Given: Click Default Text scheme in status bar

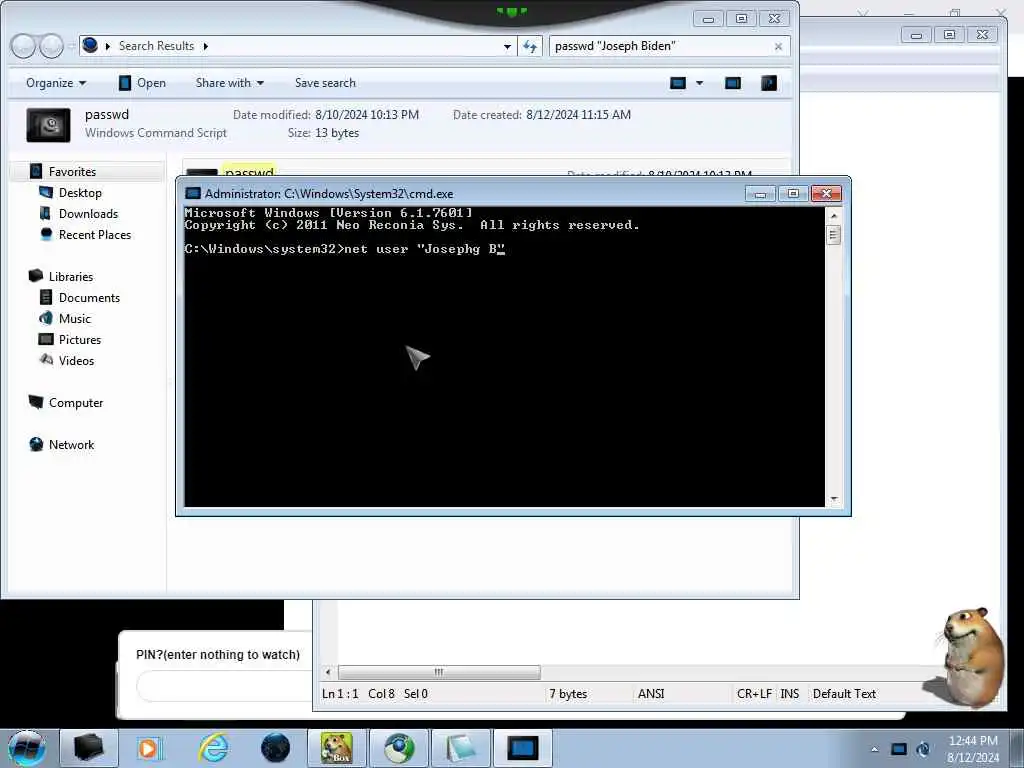Looking at the screenshot, I should [844, 694].
